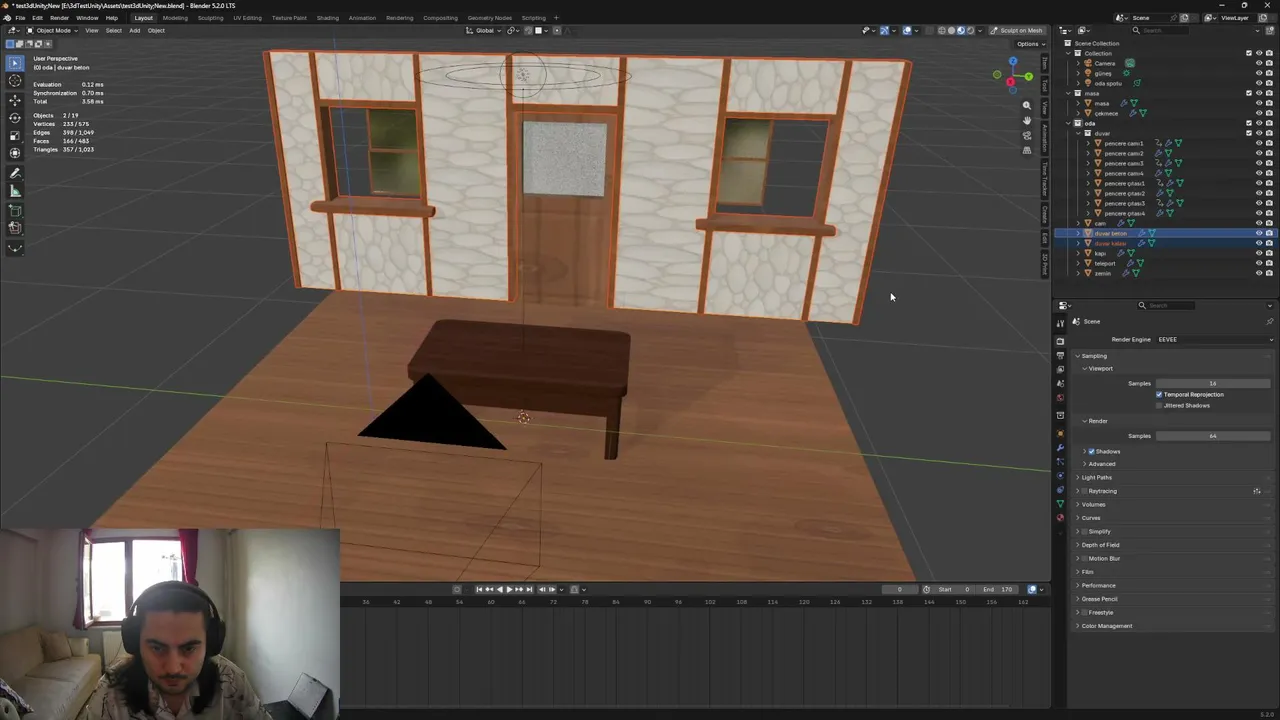This screenshot has width=1280, height=720.
Task: Switch to the Geometry Nodes workspace tab
Action: point(489,18)
